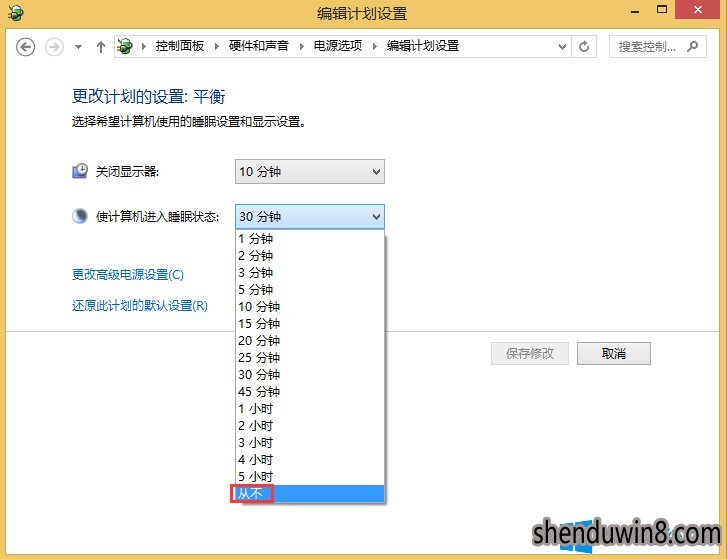Select 1 分钟 from sleep list
Screen dimensions: 727x559
[310, 239]
